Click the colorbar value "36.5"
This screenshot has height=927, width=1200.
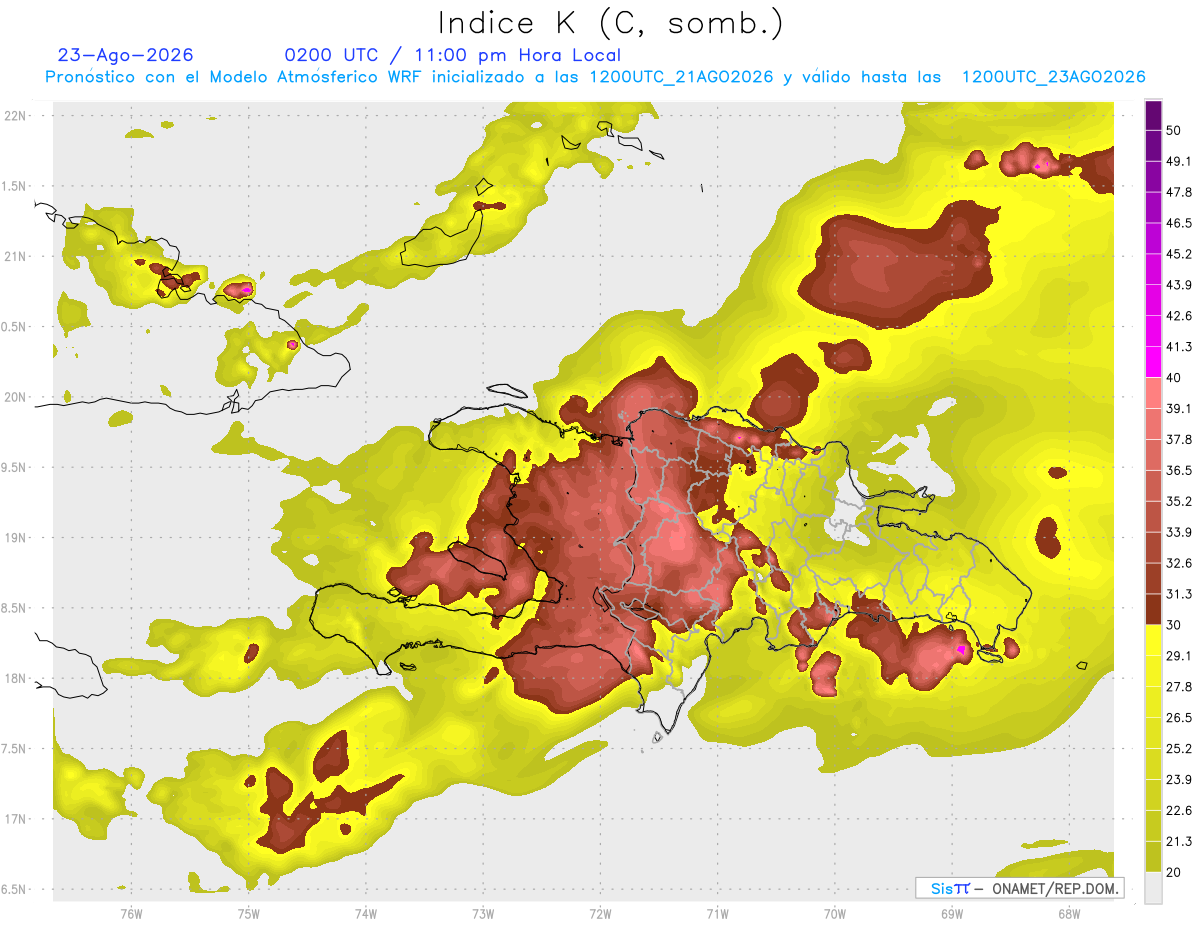pyautogui.click(x=1180, y=471)
